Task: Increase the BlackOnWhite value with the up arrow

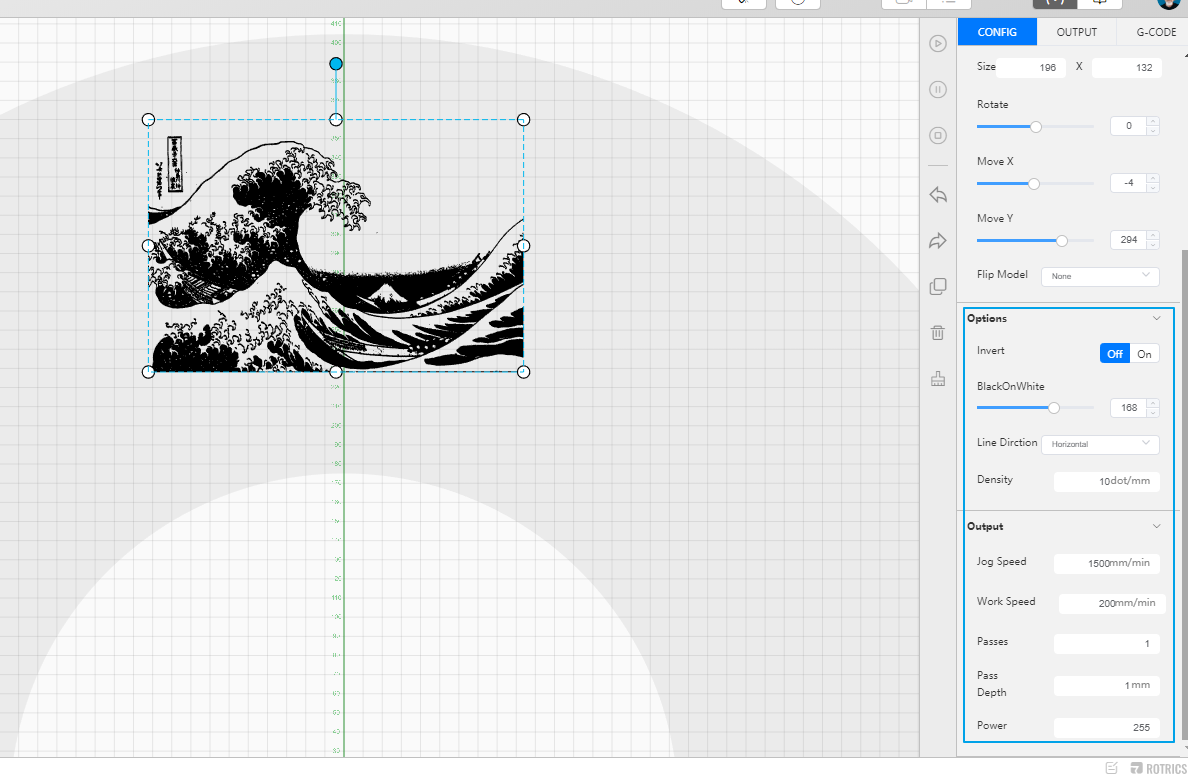Action: [x=1152, y=403]
